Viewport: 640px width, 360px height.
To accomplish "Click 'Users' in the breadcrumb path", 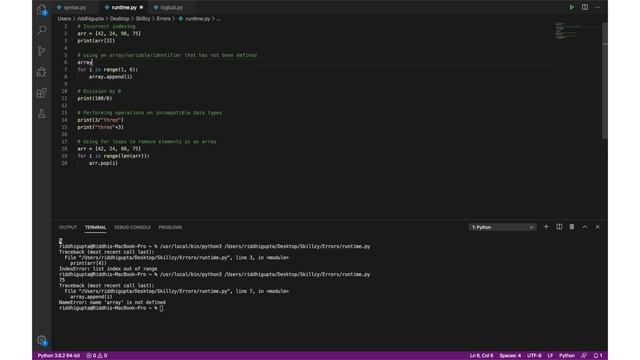I will pyautogui.click(x=64, y=19).
